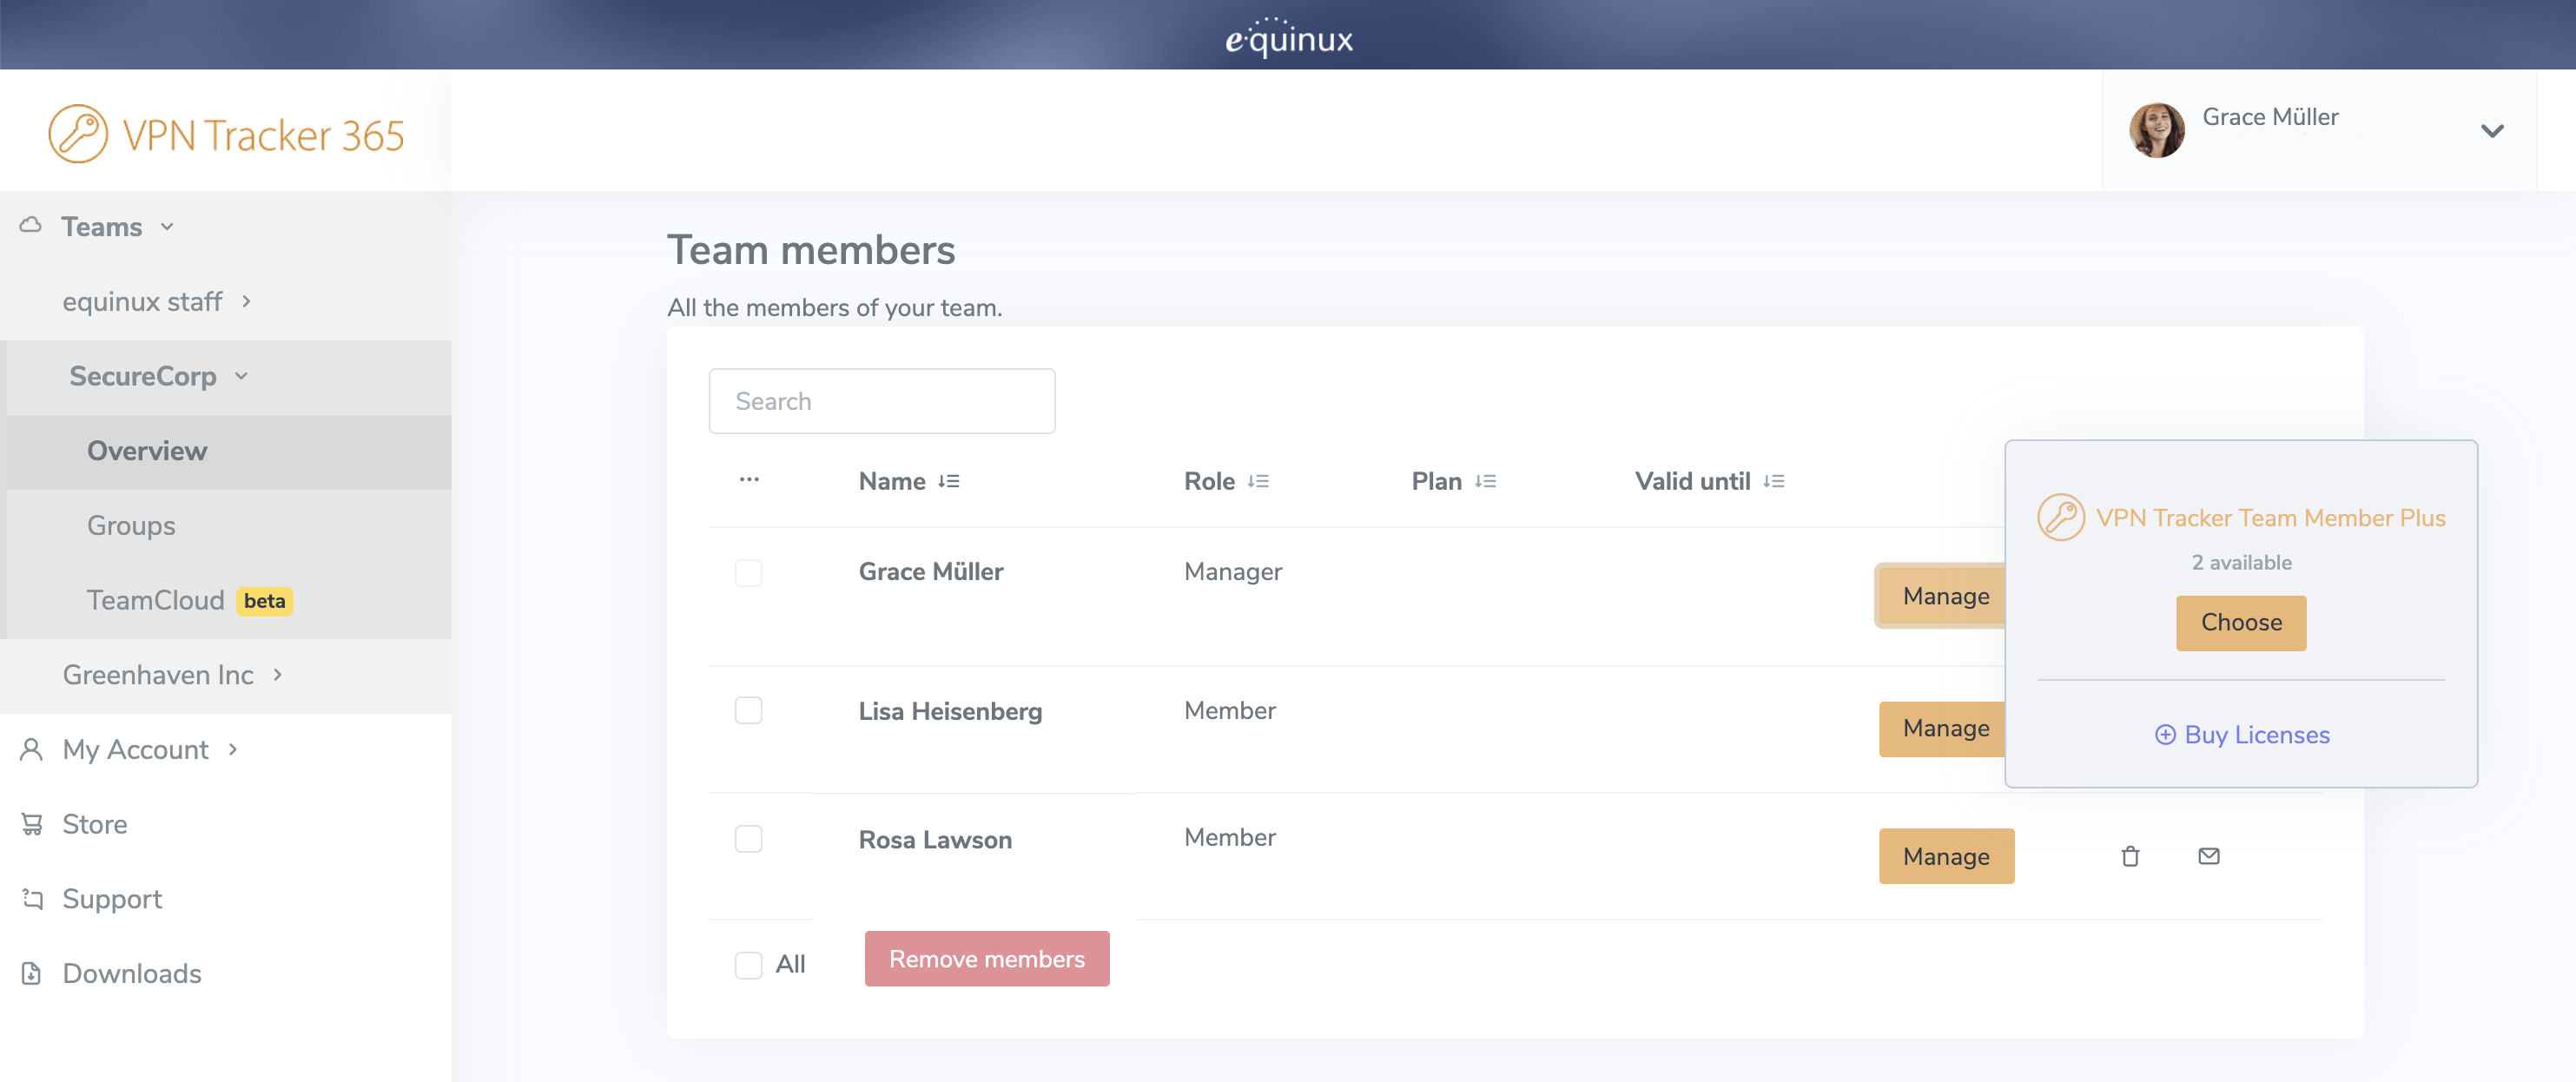This screenshot has height=1082, width=2576.
Task: Click the Name column header label
Action: [x=891, y=481]
